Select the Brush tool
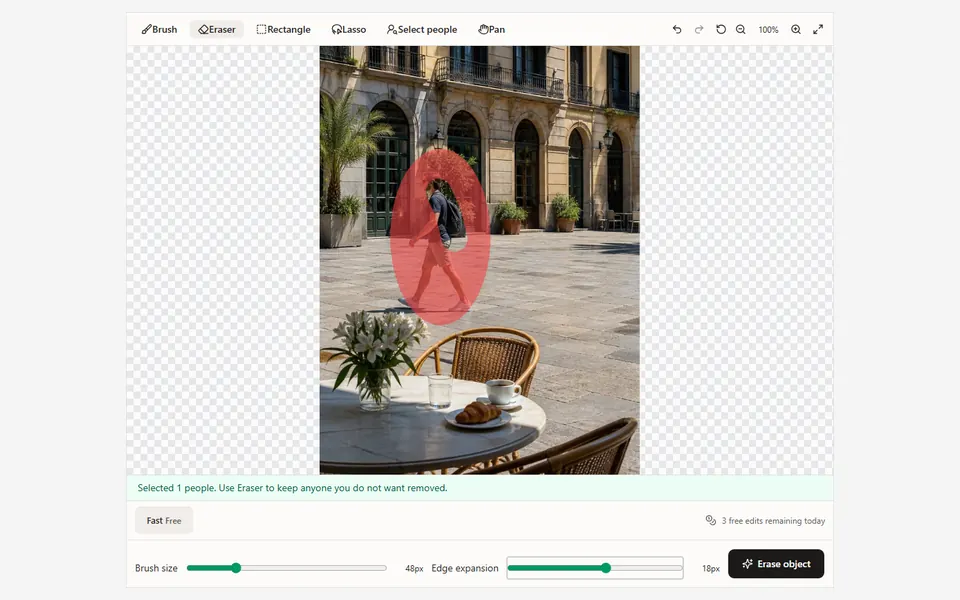The width and height of the screenshot is (960, 600). [159, 29]
